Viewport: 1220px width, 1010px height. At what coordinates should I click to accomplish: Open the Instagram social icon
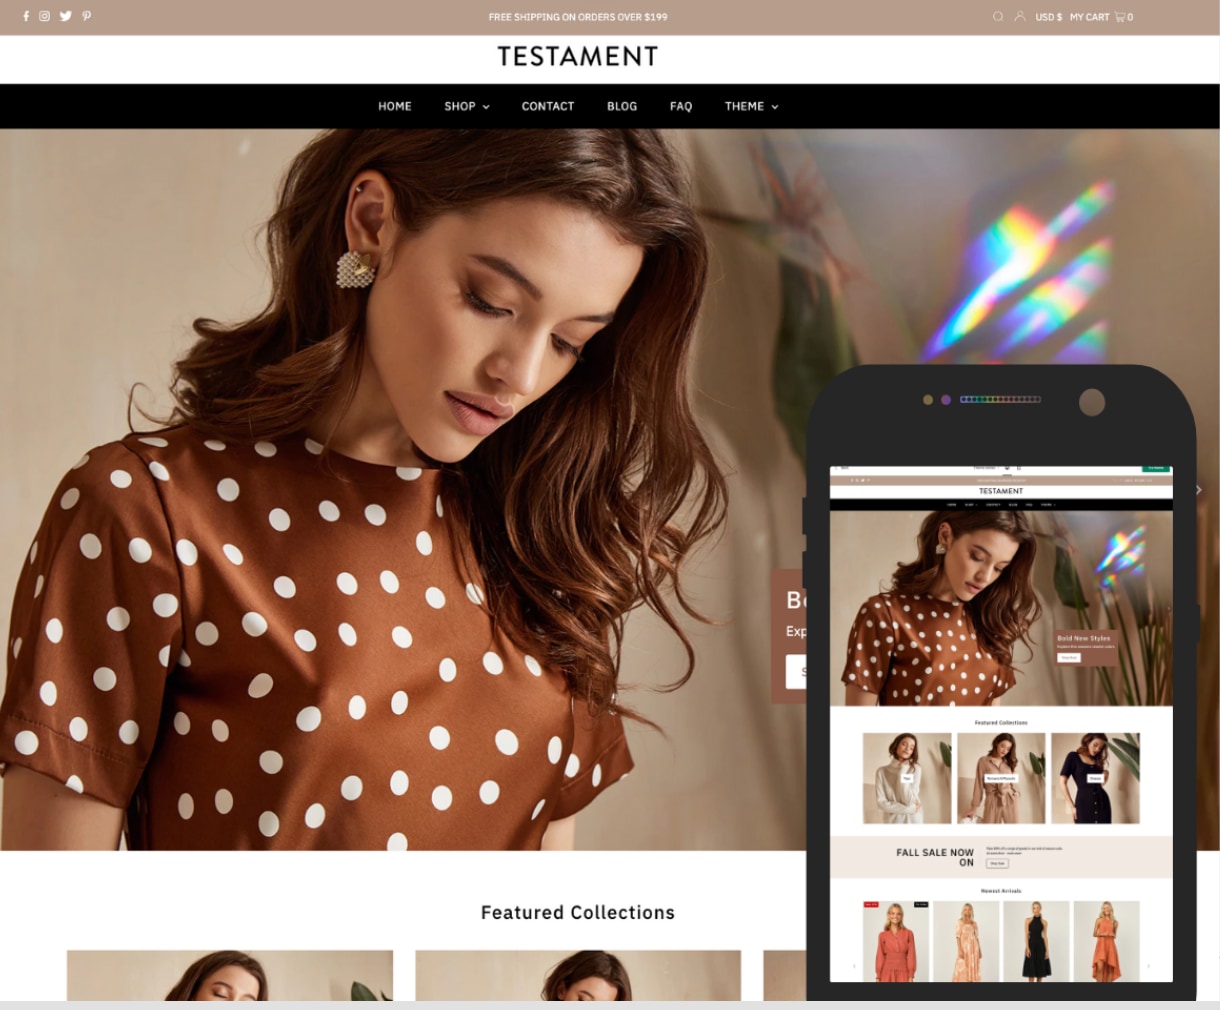[x=44, y=16]
